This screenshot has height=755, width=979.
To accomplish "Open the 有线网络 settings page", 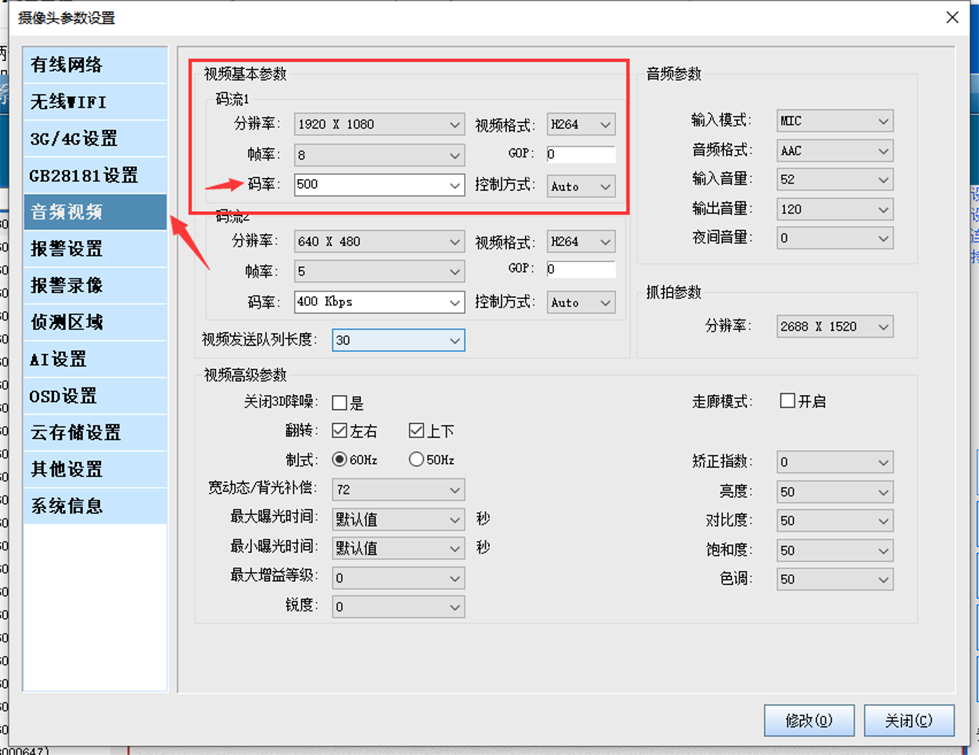I will point(95,65).
